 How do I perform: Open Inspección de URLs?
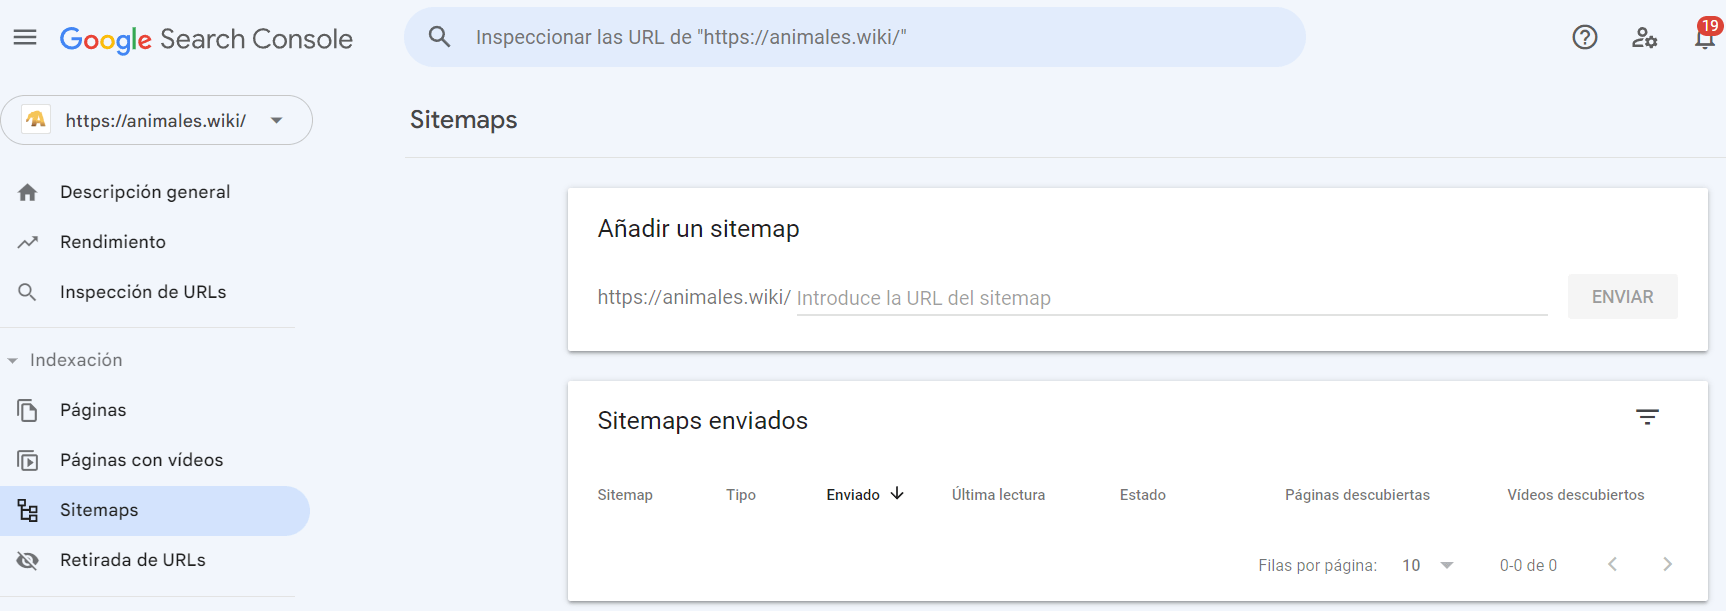[143, 292]
